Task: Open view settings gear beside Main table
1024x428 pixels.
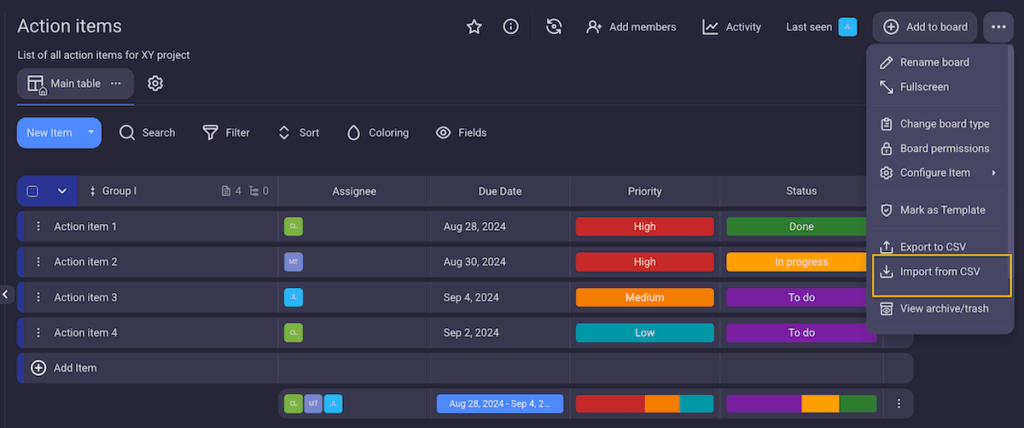Action: coord(155,84)
